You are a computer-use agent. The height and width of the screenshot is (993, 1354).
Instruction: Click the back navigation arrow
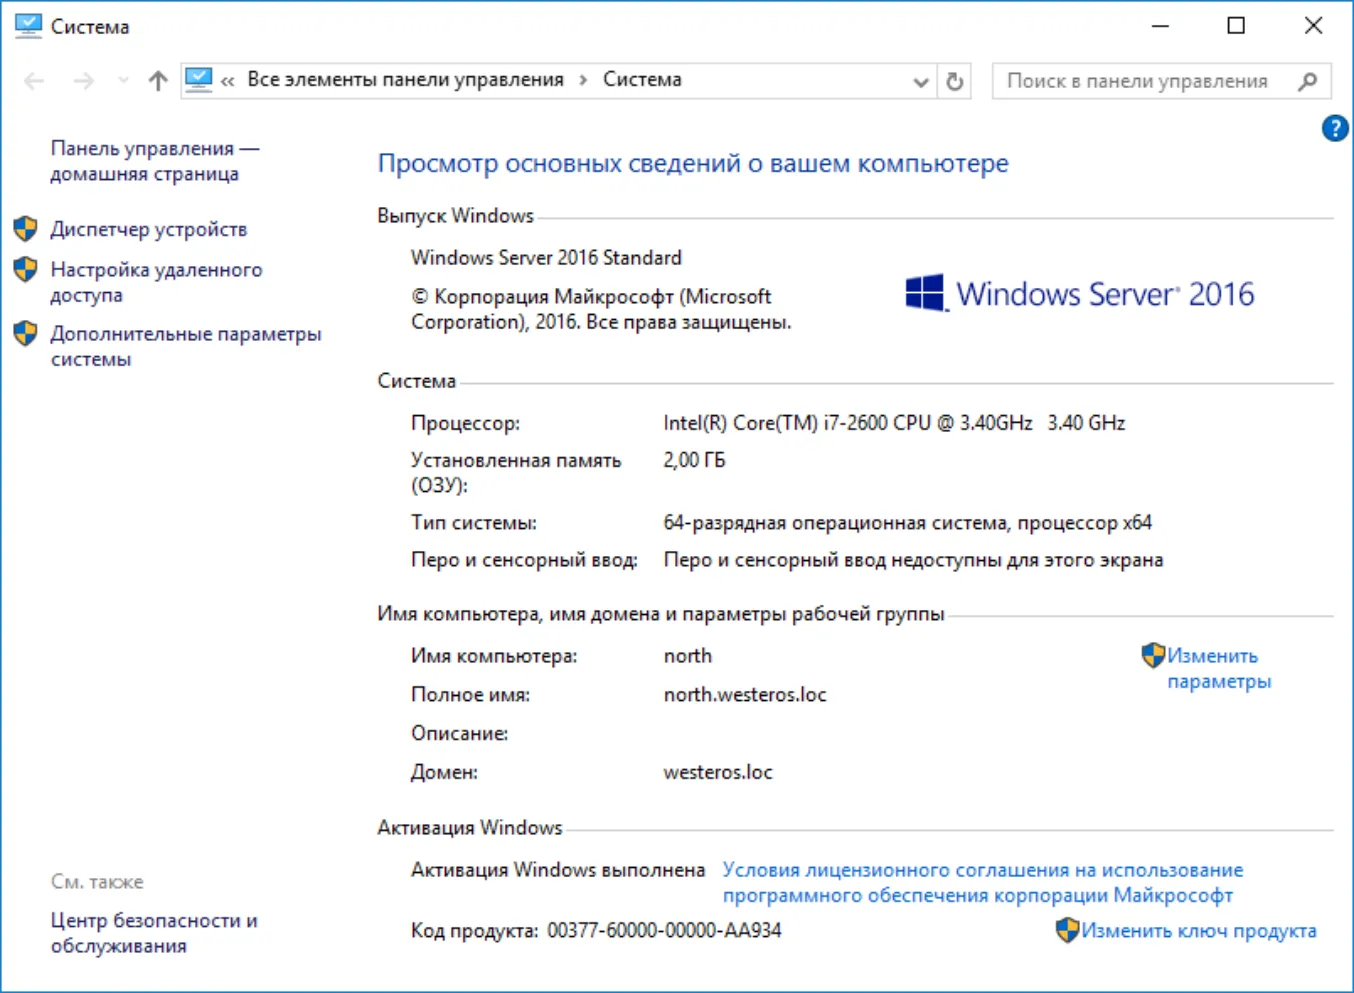click(34, 81)
